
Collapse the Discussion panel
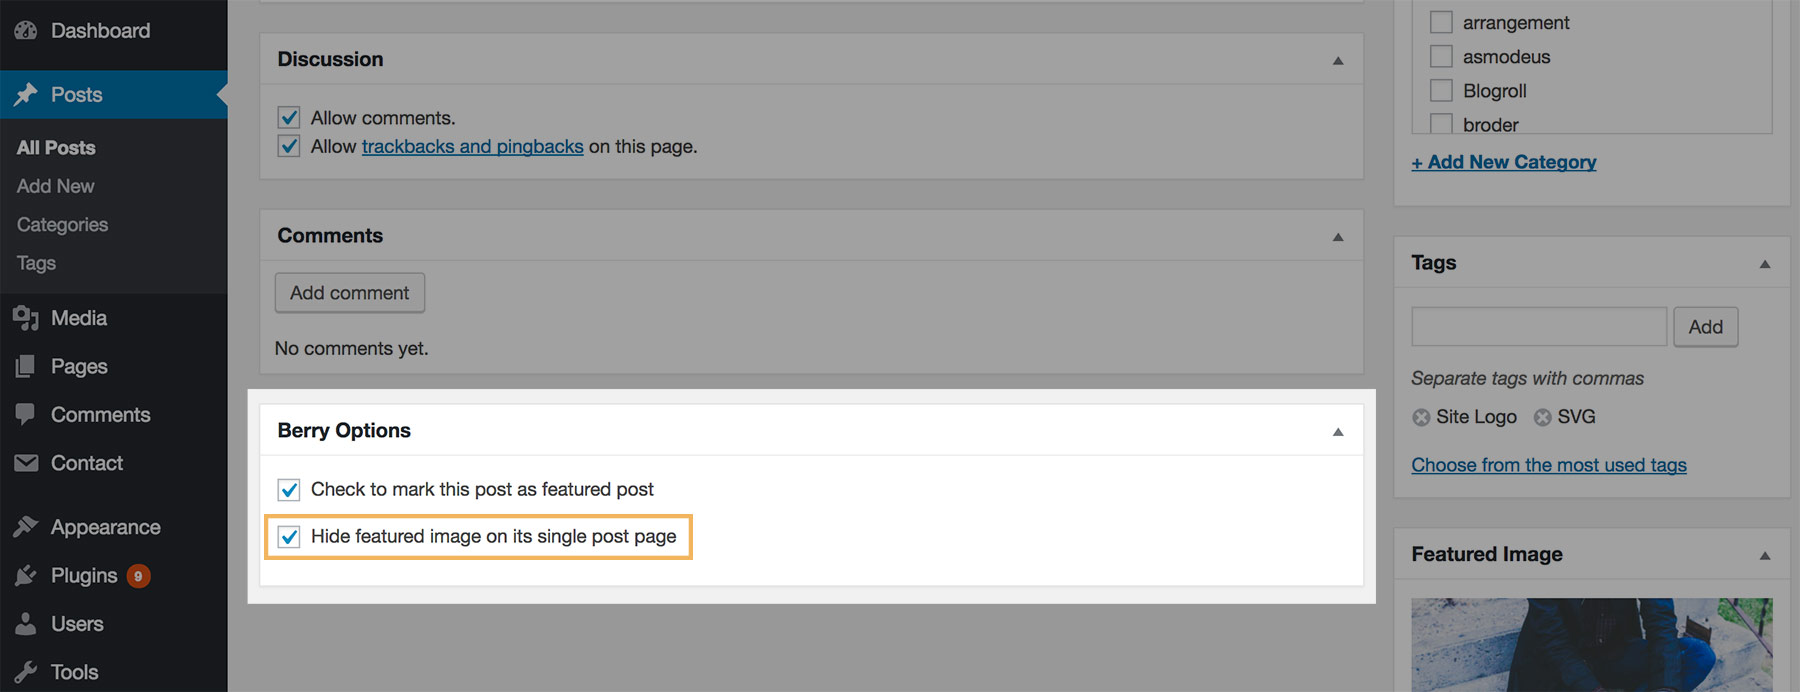click(1338, 61)
